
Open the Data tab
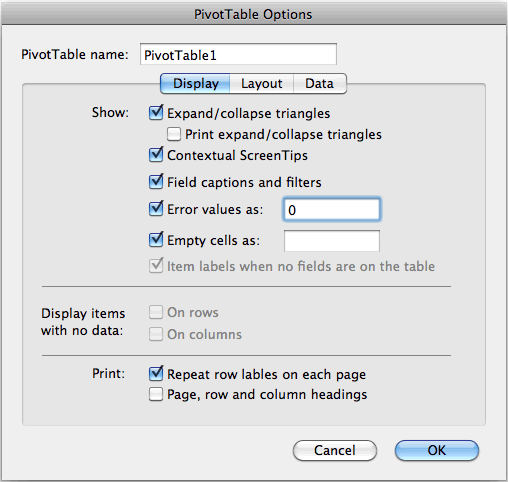(320, 83)
